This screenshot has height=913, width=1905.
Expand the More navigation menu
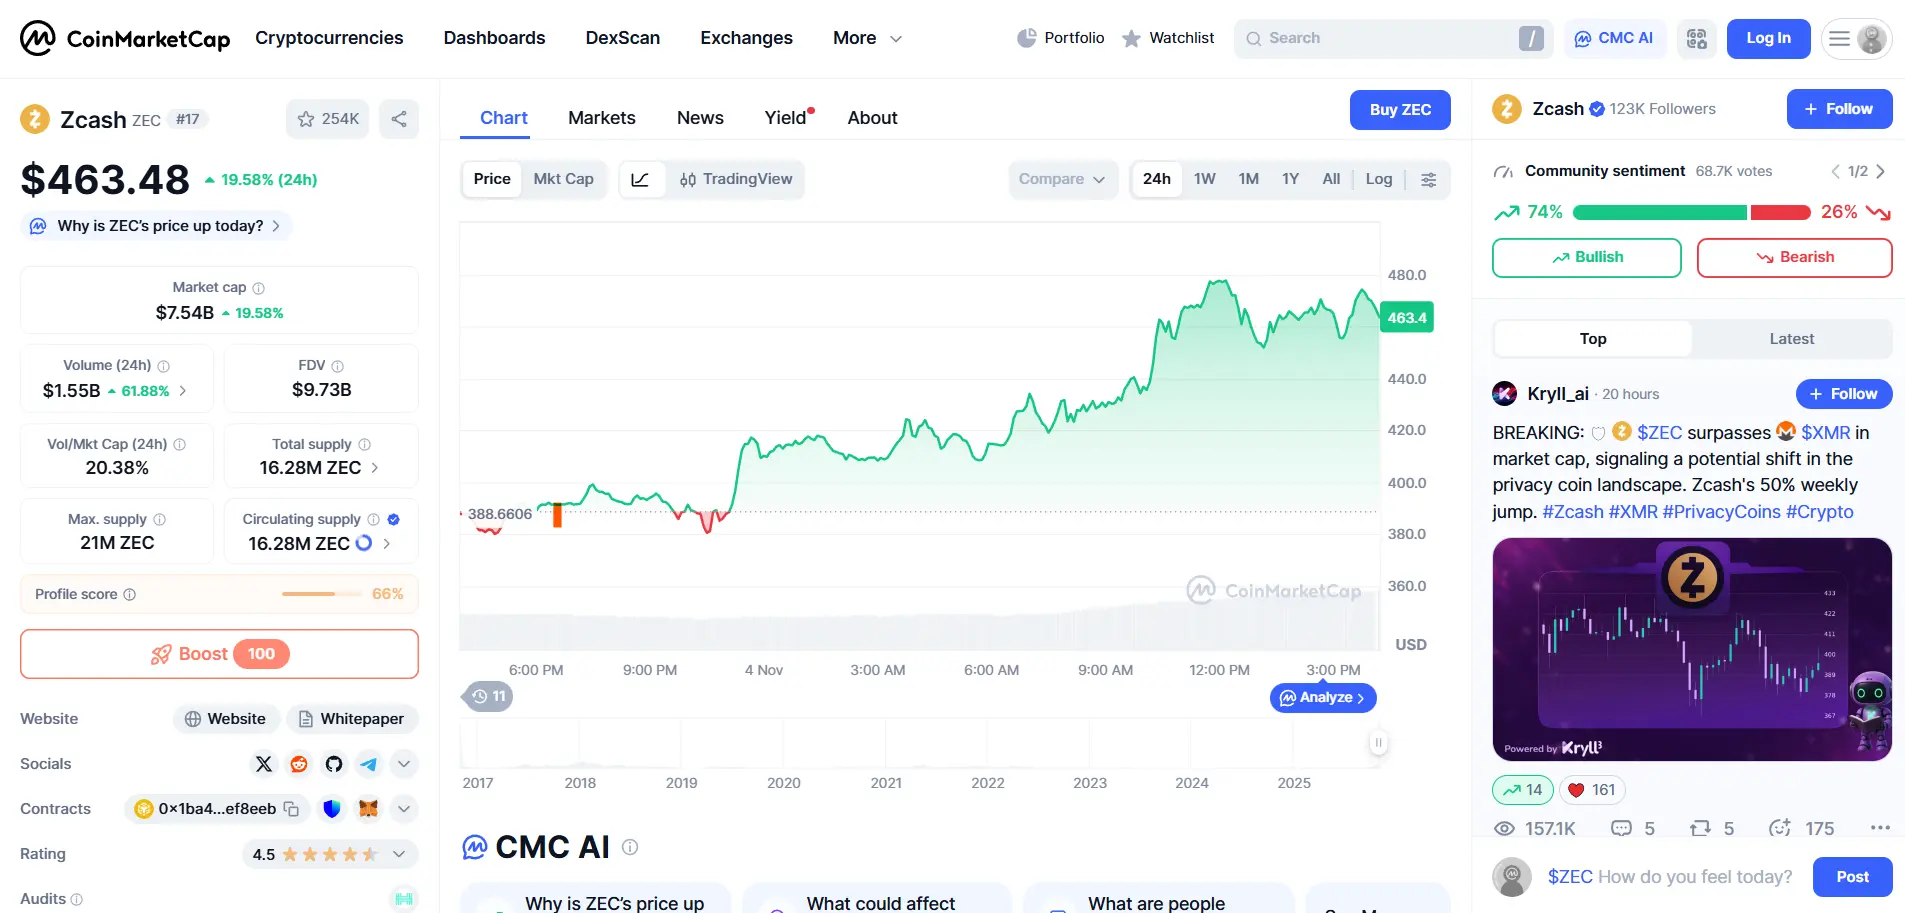(x=867, y=38)
